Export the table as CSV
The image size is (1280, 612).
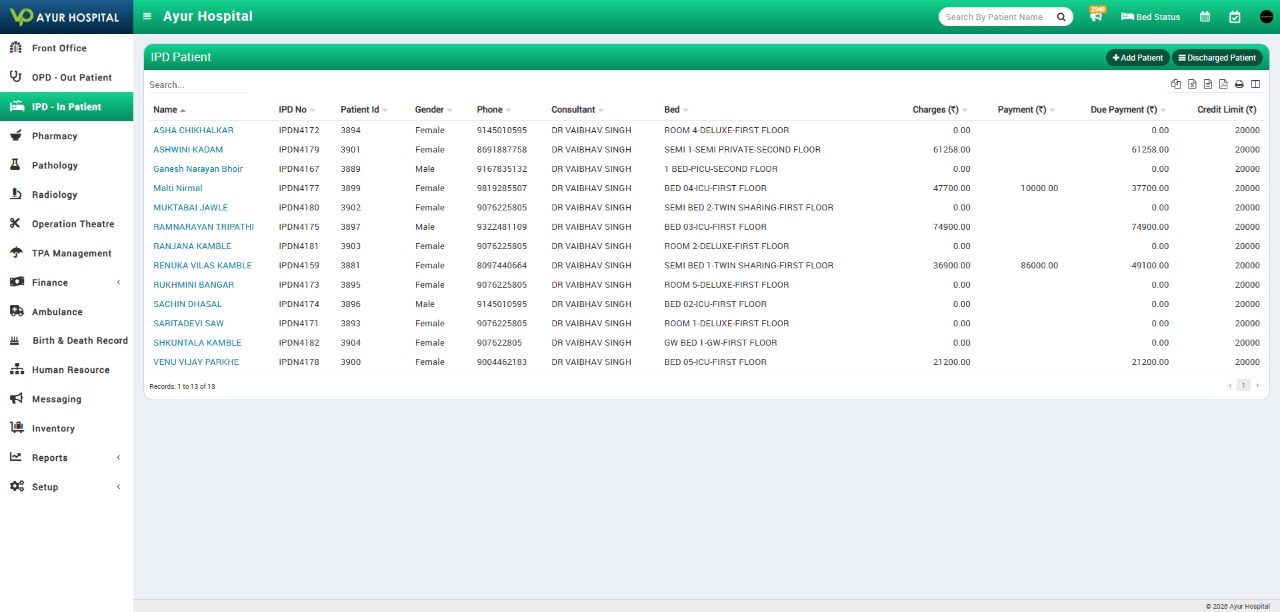(1207, 84)
